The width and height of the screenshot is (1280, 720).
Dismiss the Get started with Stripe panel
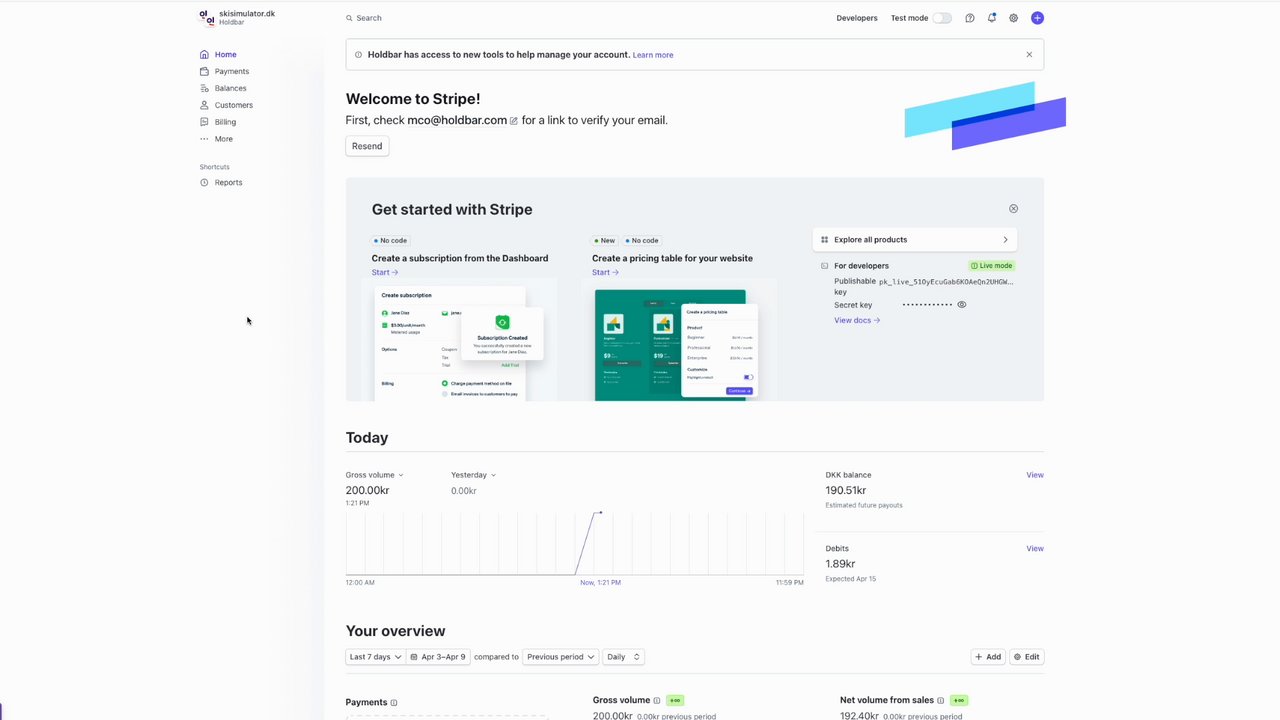[1013, 209]
